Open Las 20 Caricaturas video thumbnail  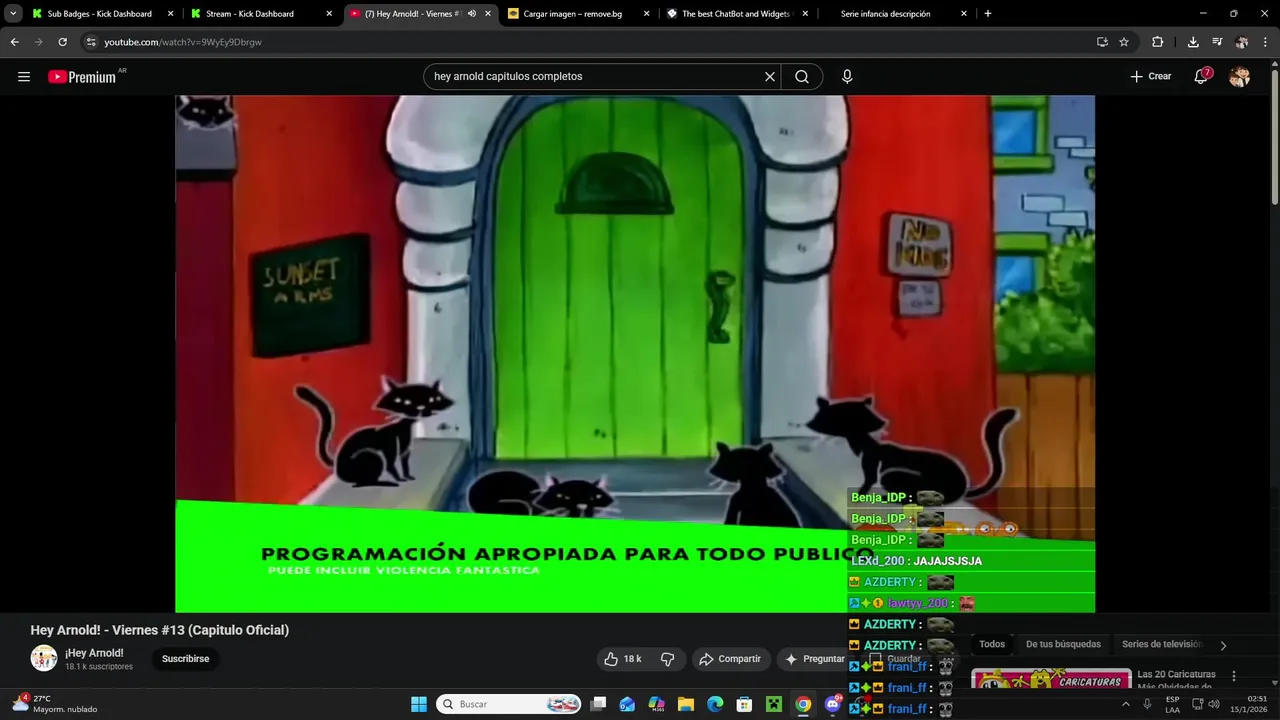(1051, 680)
